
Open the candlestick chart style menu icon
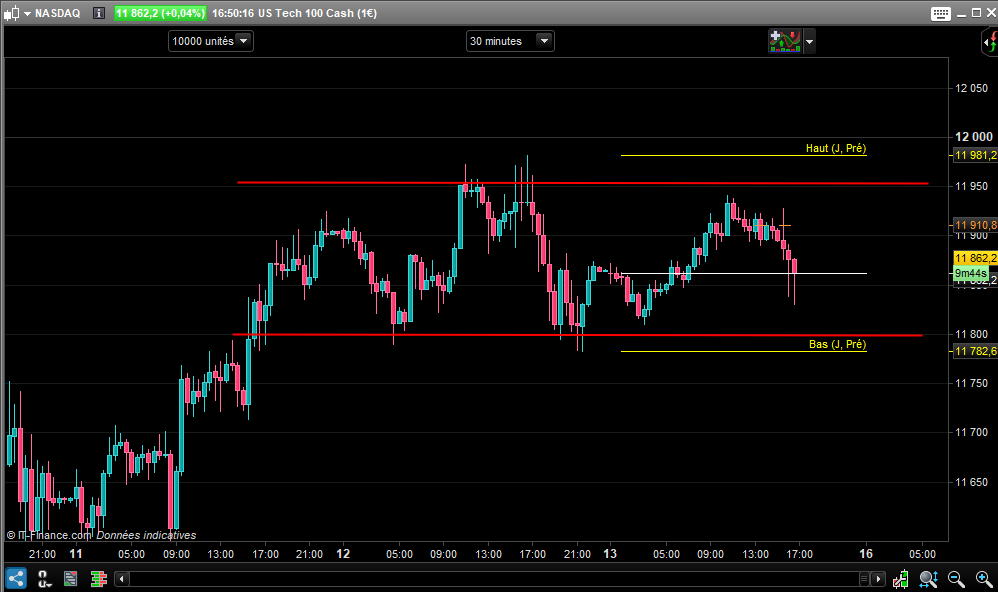point(17,13)
